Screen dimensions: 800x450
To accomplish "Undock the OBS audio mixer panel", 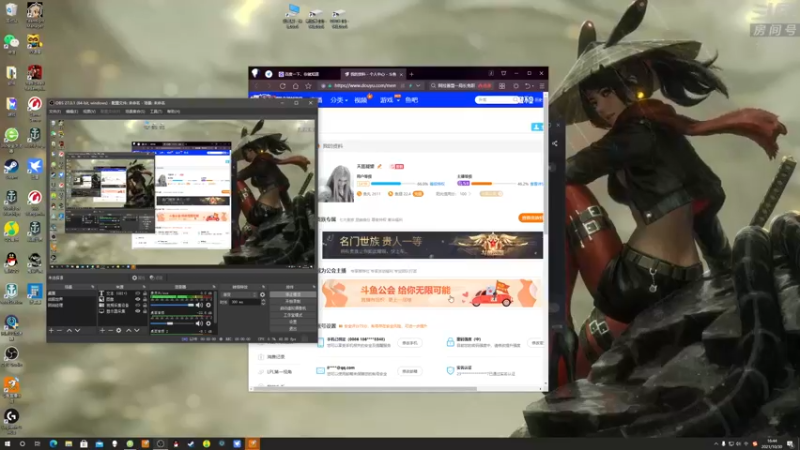I will pyautogui.click(x=214, y=287).
